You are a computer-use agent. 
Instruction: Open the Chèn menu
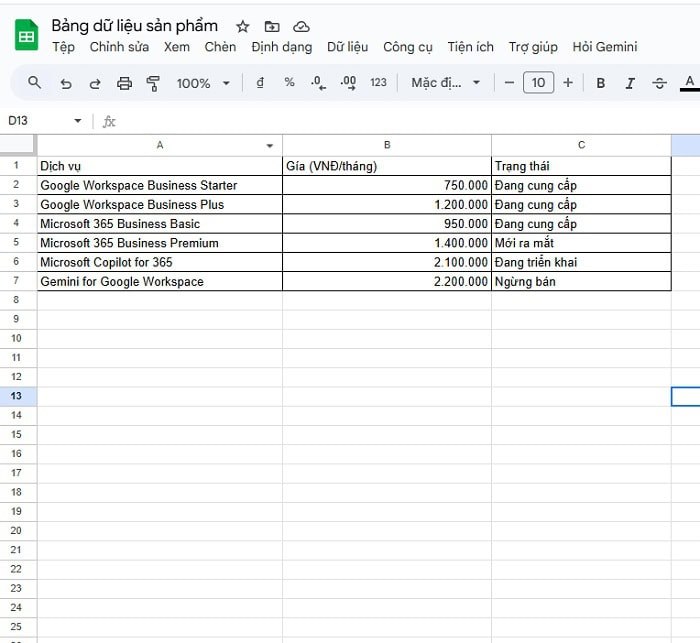pyautogui.click(x=220, y=47)
